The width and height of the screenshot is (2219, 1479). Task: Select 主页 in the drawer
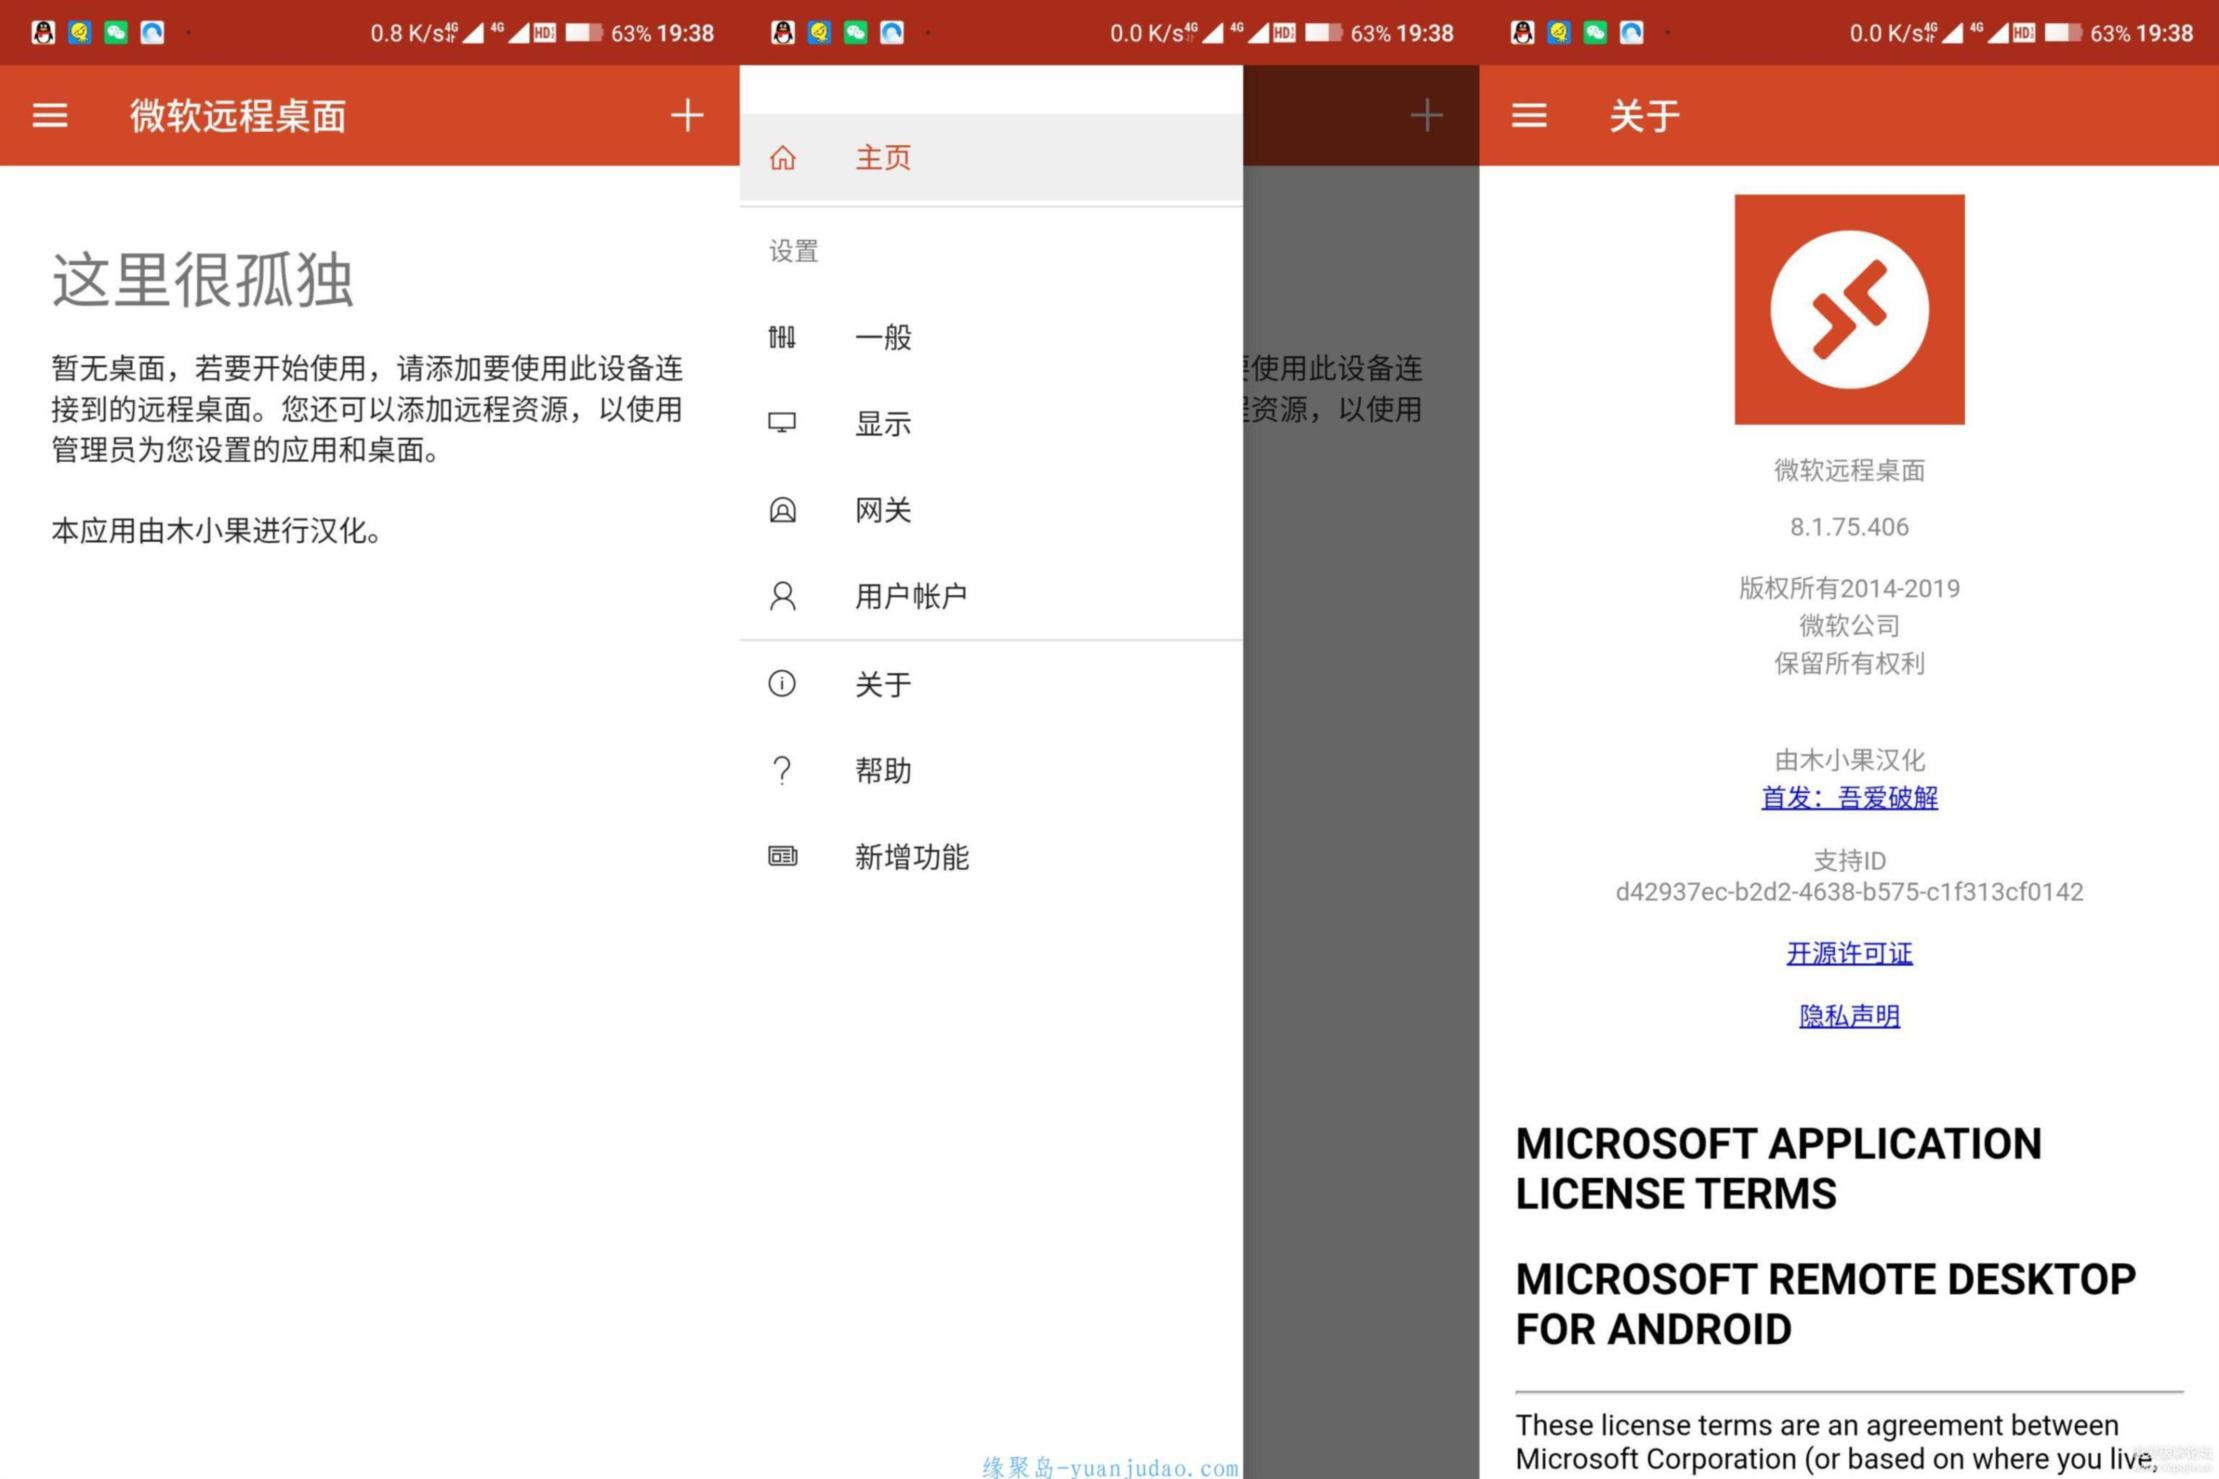click(x=991, y=158)
